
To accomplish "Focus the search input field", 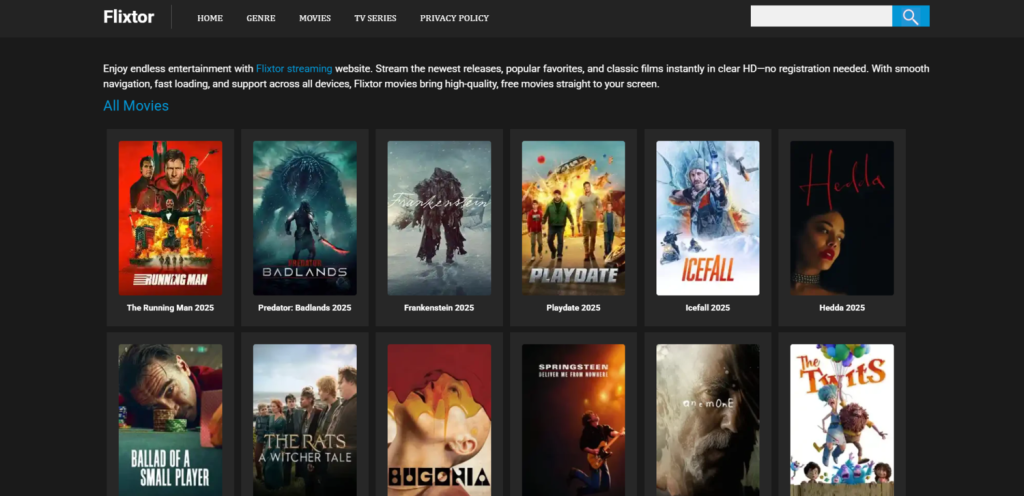I will (822, 16).
